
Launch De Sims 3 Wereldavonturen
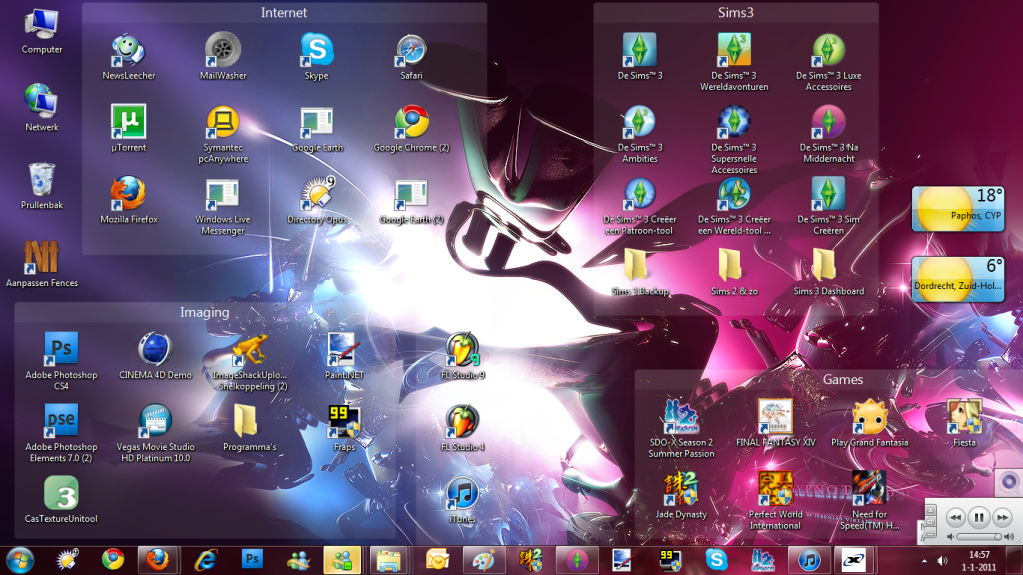pyautogui.click(x=734, y=62)
